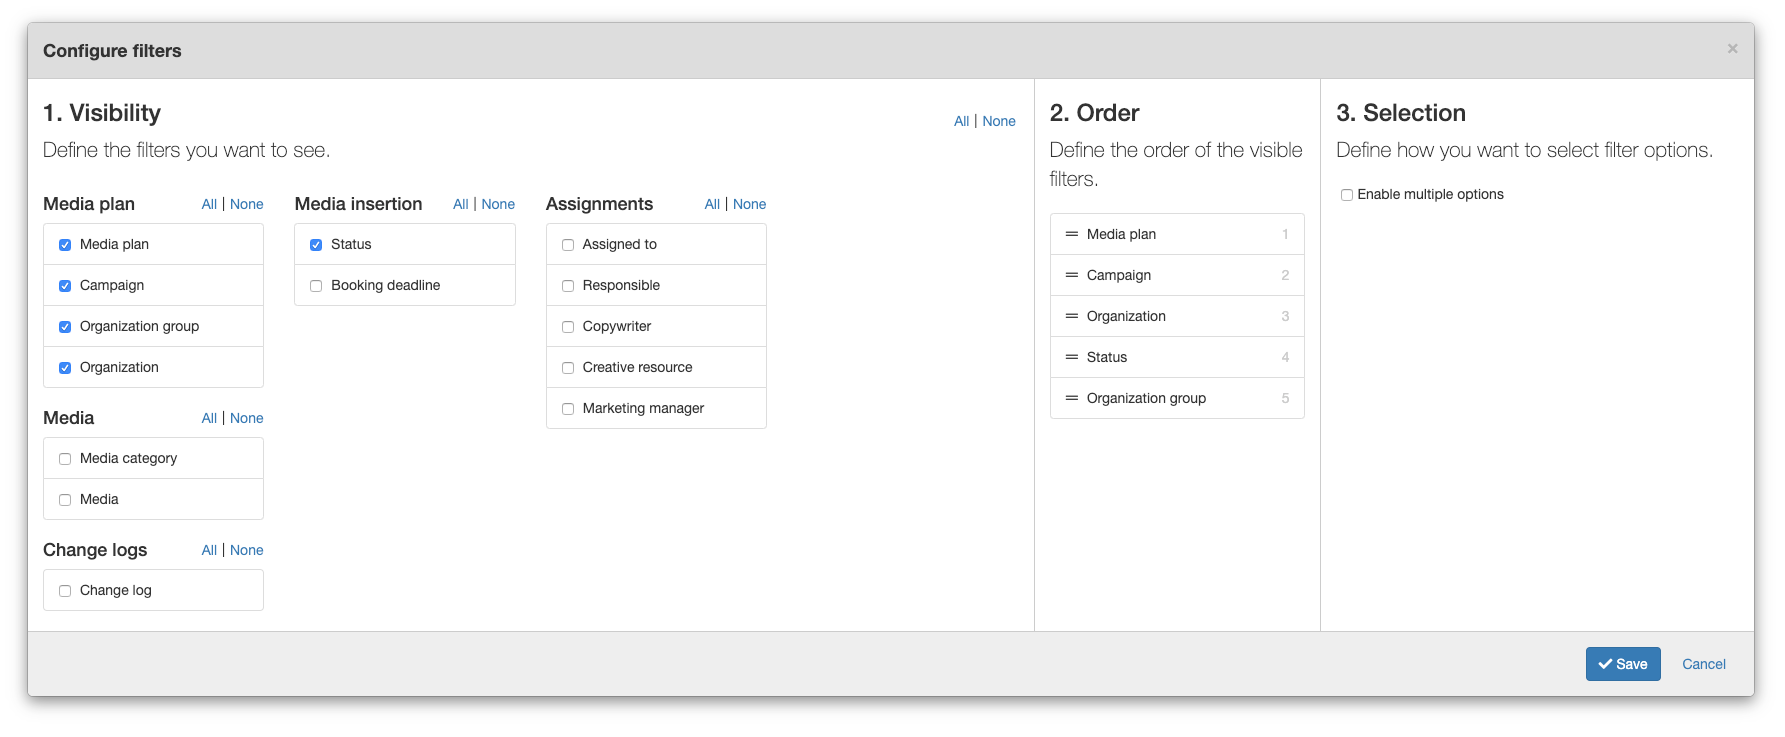Toggle the Change log checkbox
Image resolution: width=1785 pixels, height=737 pixels.
[x=65, y=591]
